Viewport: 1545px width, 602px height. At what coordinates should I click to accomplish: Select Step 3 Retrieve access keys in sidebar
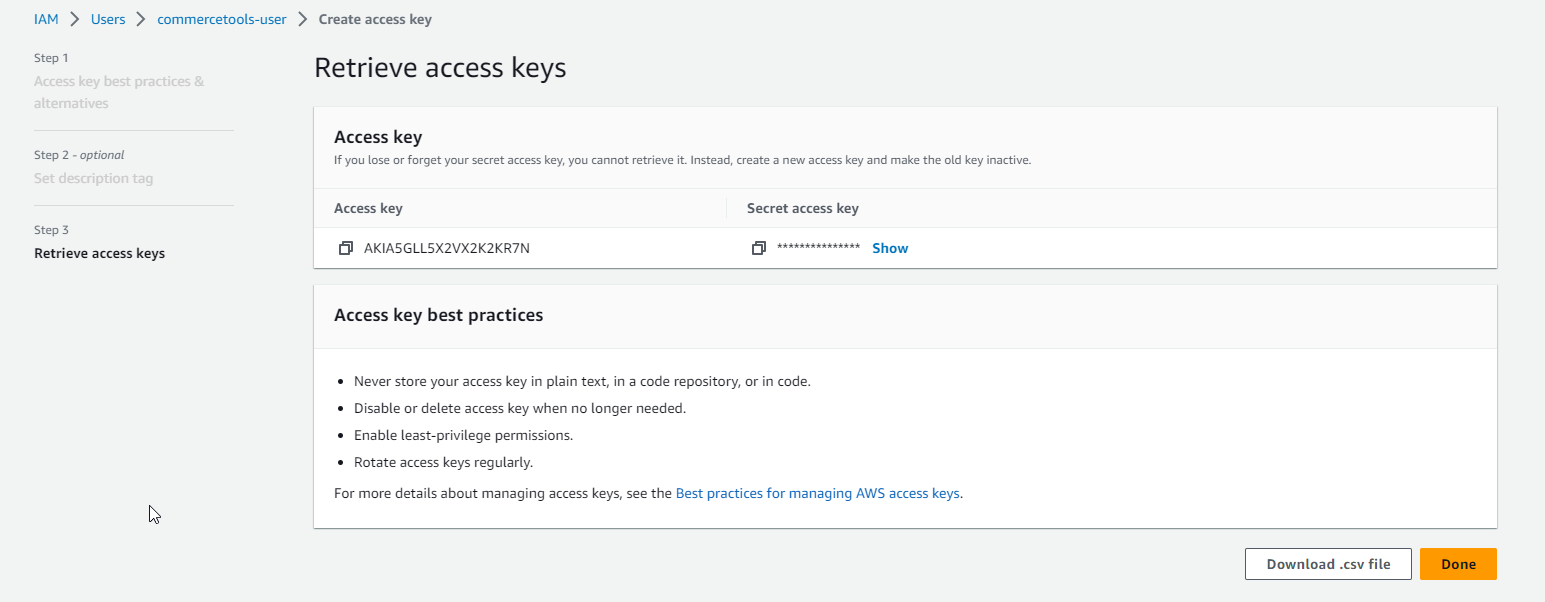[100, 253]
